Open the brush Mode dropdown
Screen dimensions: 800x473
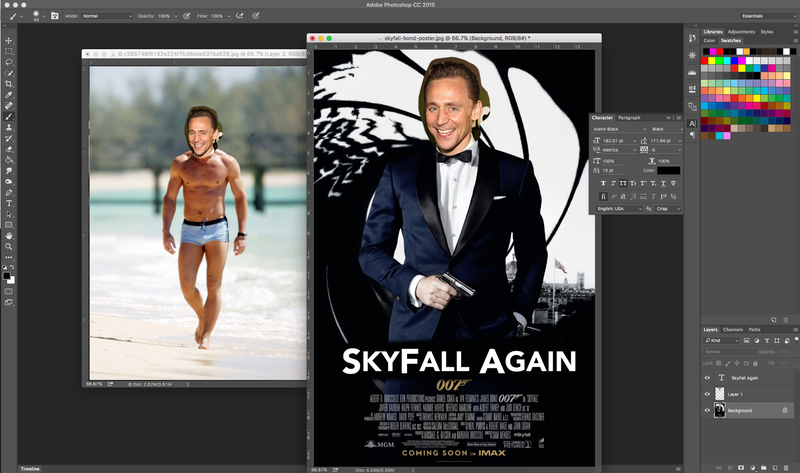click(x=107, y=16)
